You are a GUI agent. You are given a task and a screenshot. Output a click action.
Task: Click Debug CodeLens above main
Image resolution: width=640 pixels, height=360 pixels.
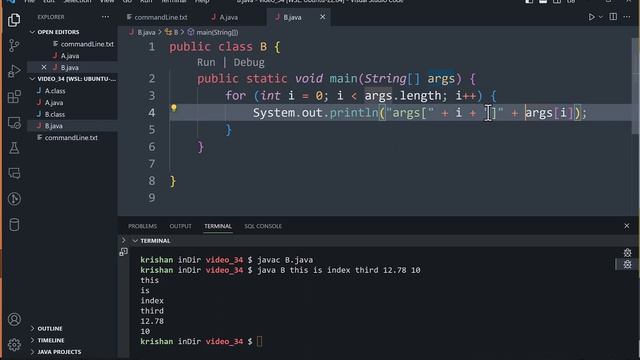[x=249, y=62]
